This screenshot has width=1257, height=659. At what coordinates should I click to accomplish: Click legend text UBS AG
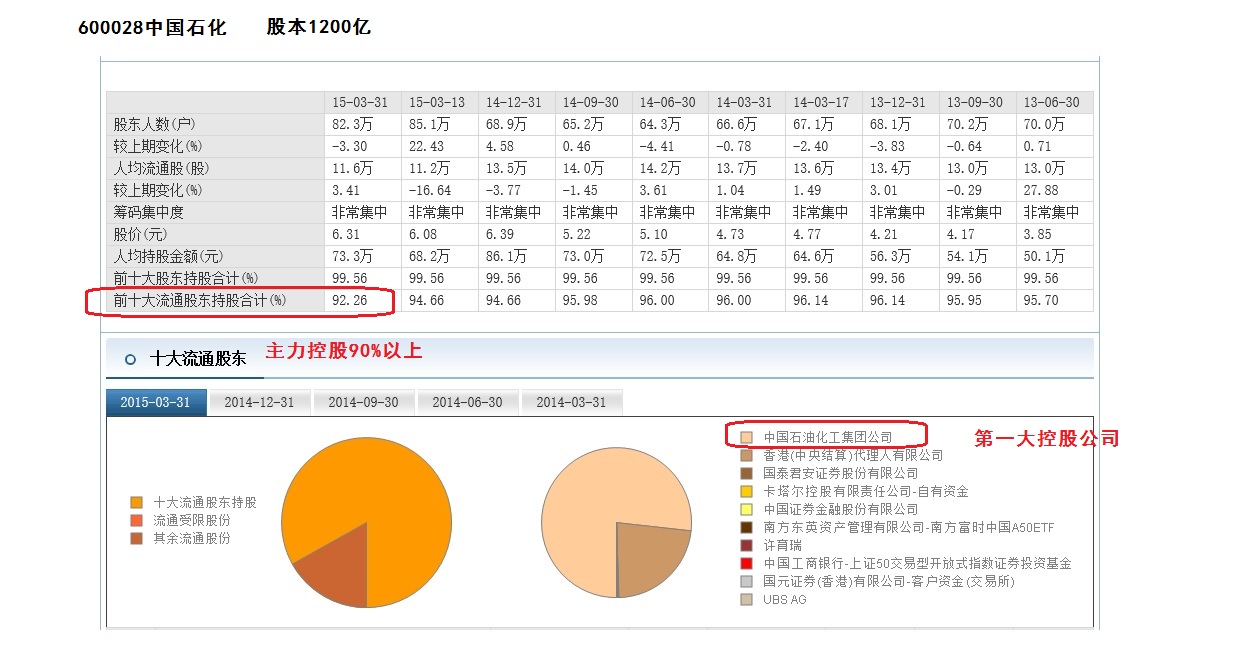[784, 599]
